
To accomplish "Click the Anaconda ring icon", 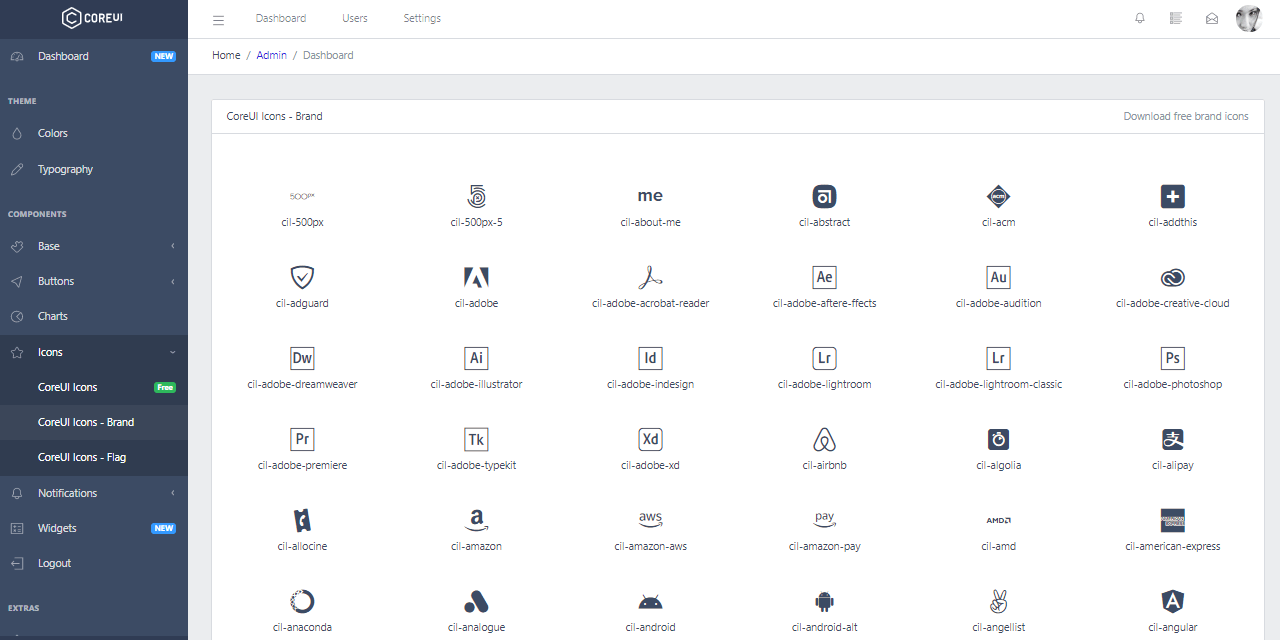I will click(x=302, y=601).
